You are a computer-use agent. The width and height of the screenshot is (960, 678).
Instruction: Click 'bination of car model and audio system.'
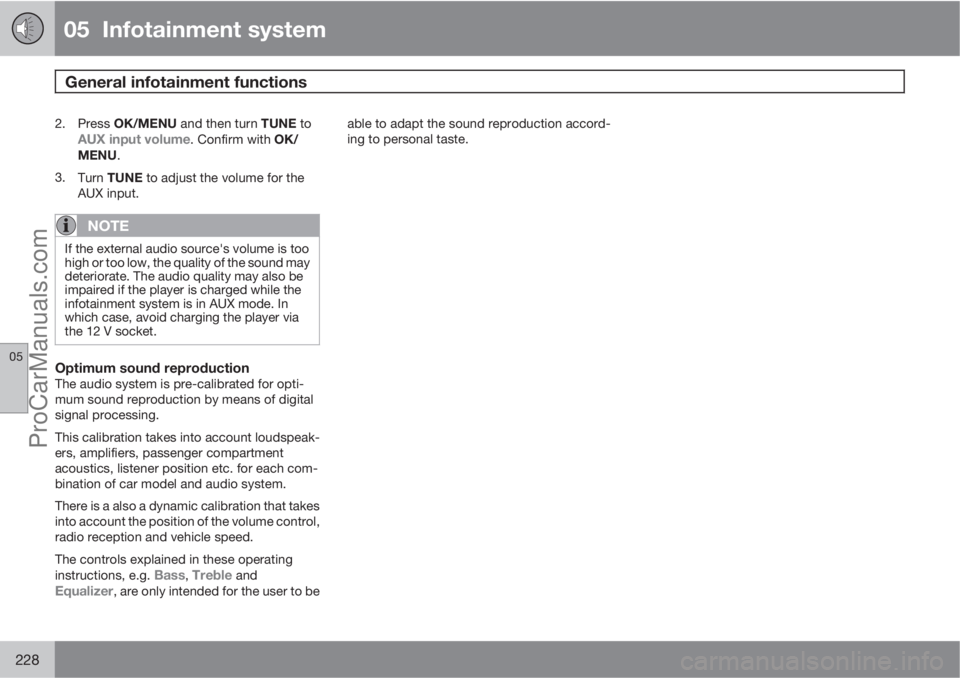170,484
